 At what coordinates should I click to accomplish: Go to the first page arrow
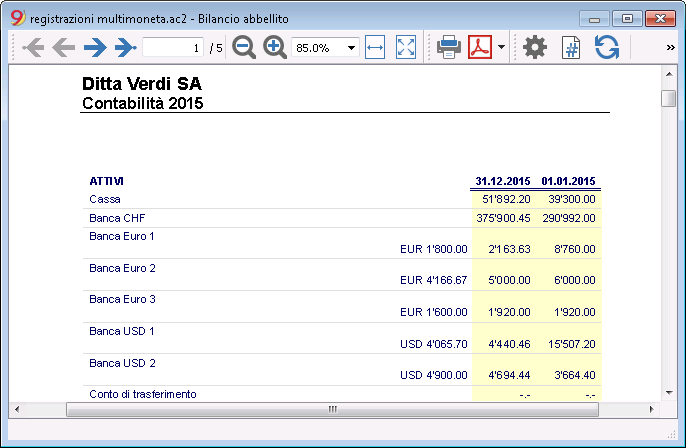pyautogui.click(x=33, y=47)
